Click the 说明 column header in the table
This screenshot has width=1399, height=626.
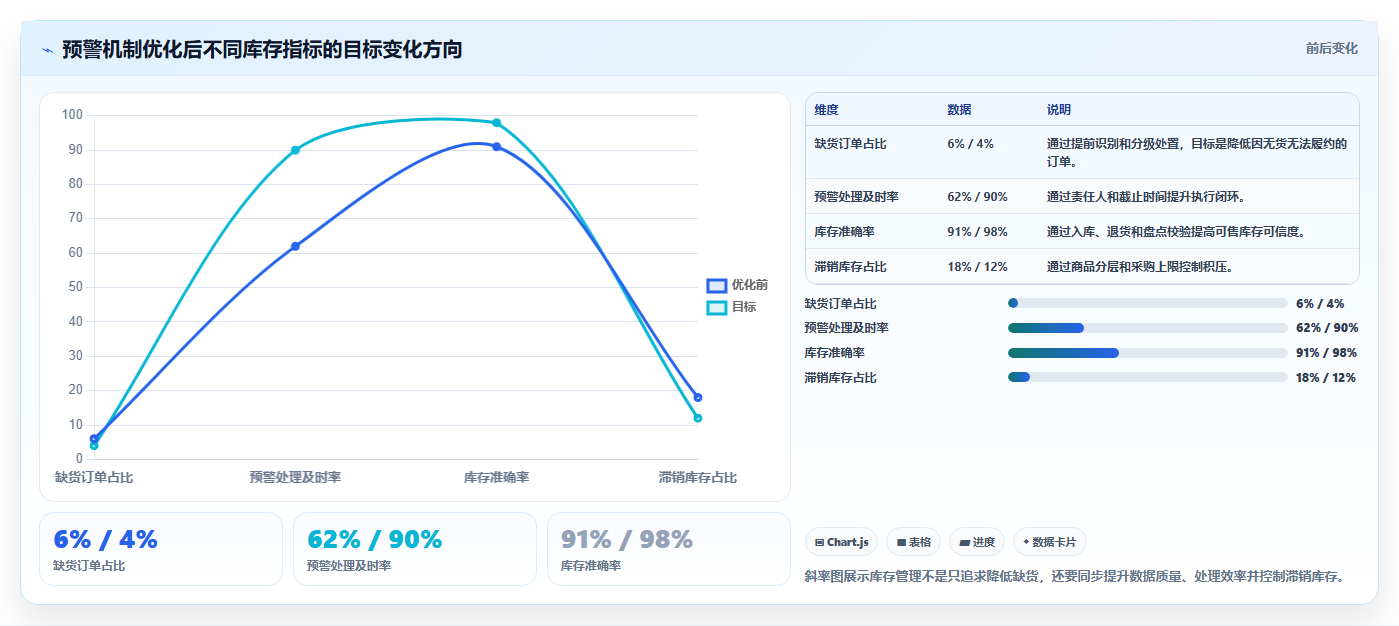[x=1059, y=110]
